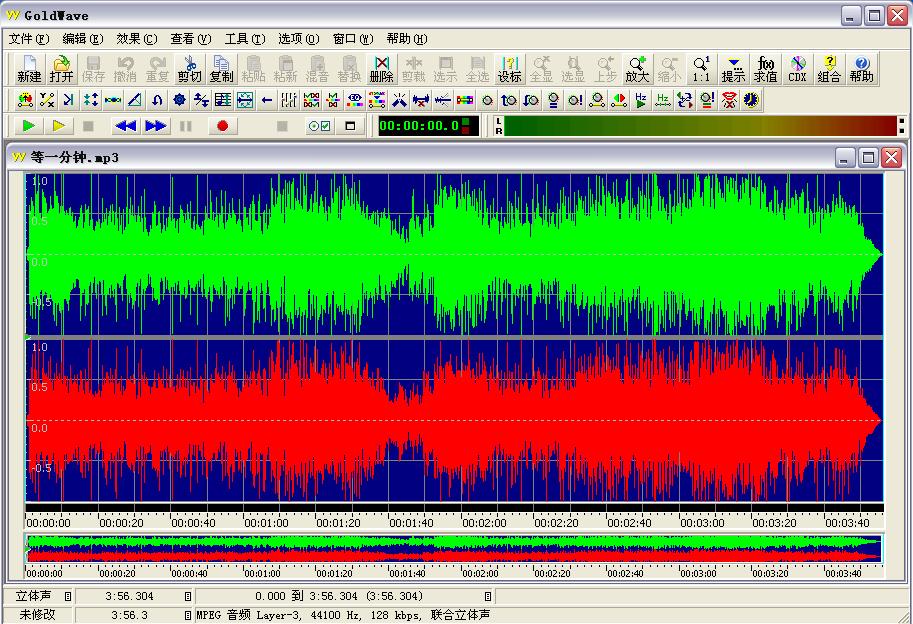Image resolution: width=913 pixels, height=624 pixels.
Task: Click the 提示 (Cue points) icon
Action: coord(733,69)
